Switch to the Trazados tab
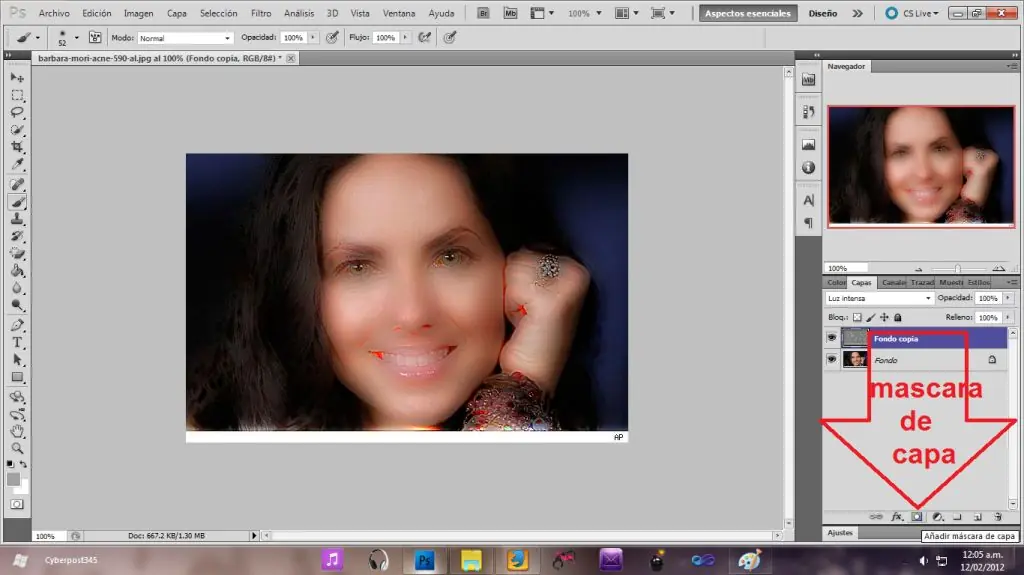The image size is (1024, 575). (922, 283)
